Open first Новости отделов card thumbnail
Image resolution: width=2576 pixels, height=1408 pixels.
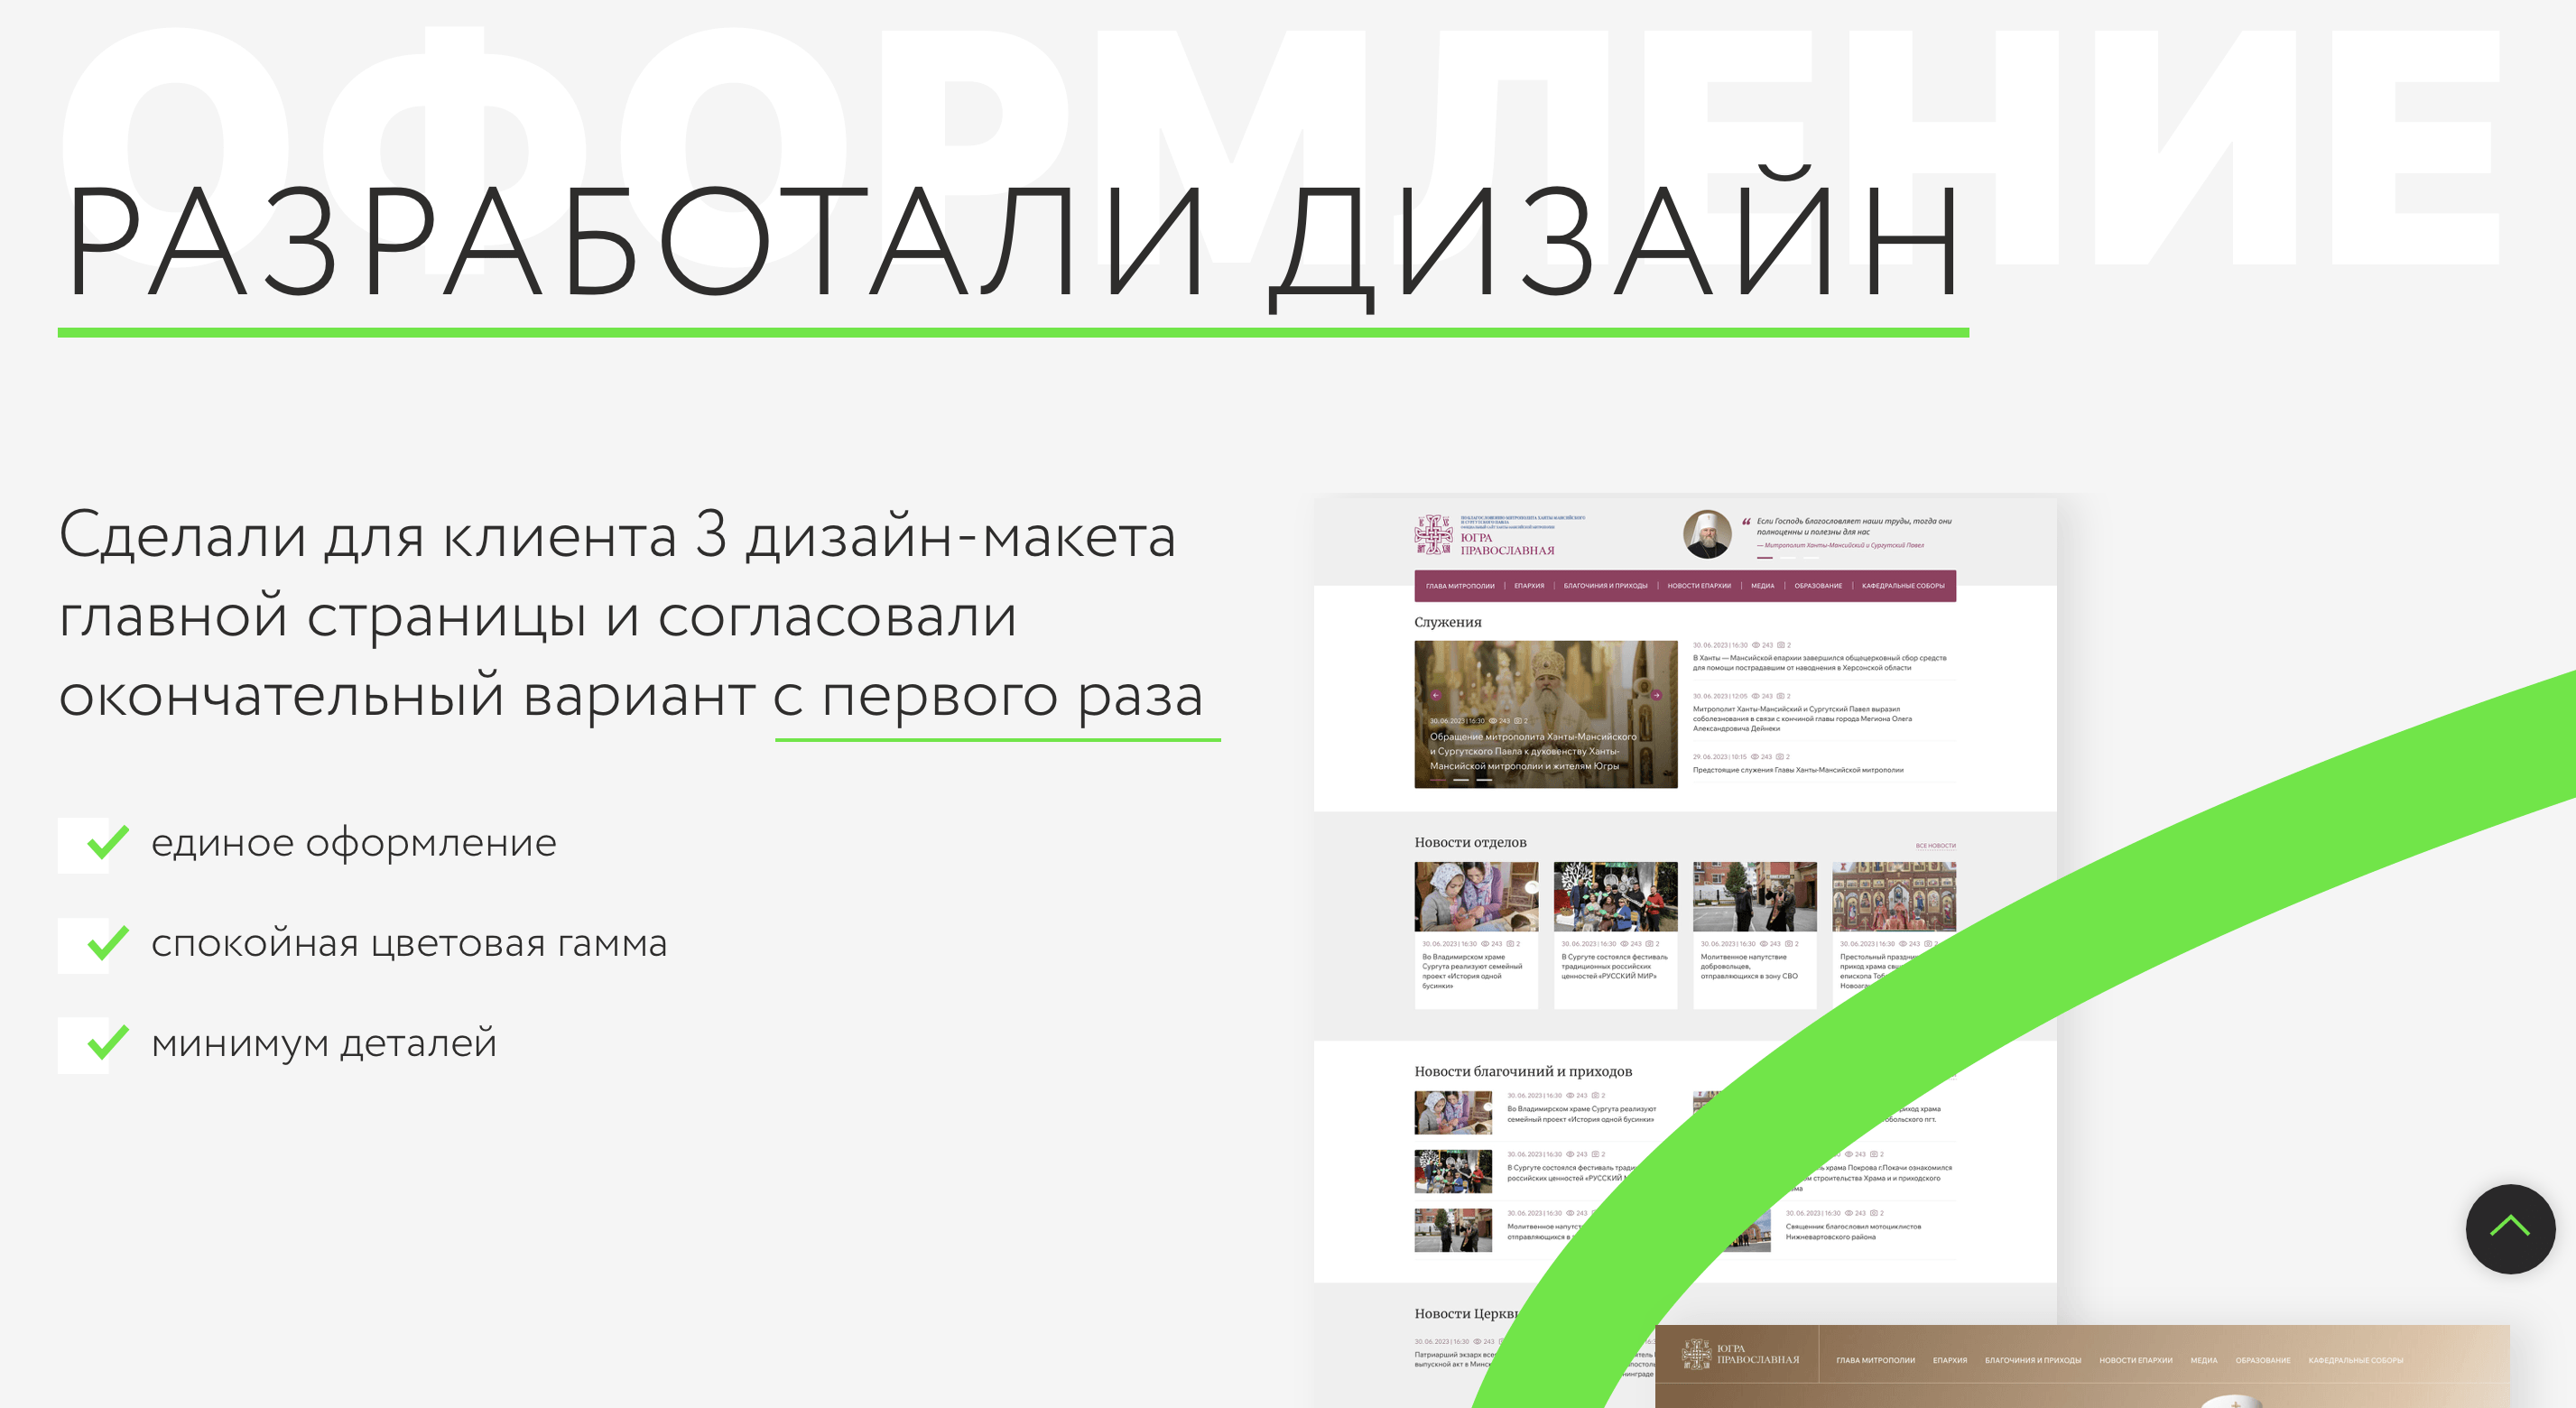1476,897
